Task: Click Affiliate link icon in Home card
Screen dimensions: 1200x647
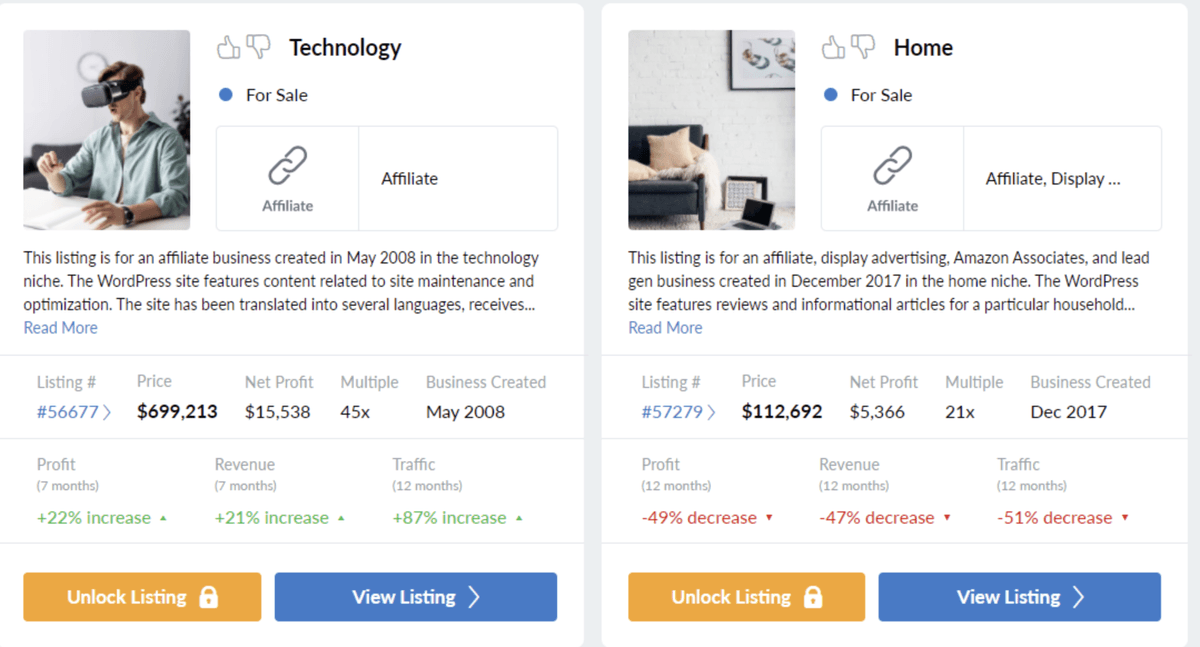Action: 892,167
